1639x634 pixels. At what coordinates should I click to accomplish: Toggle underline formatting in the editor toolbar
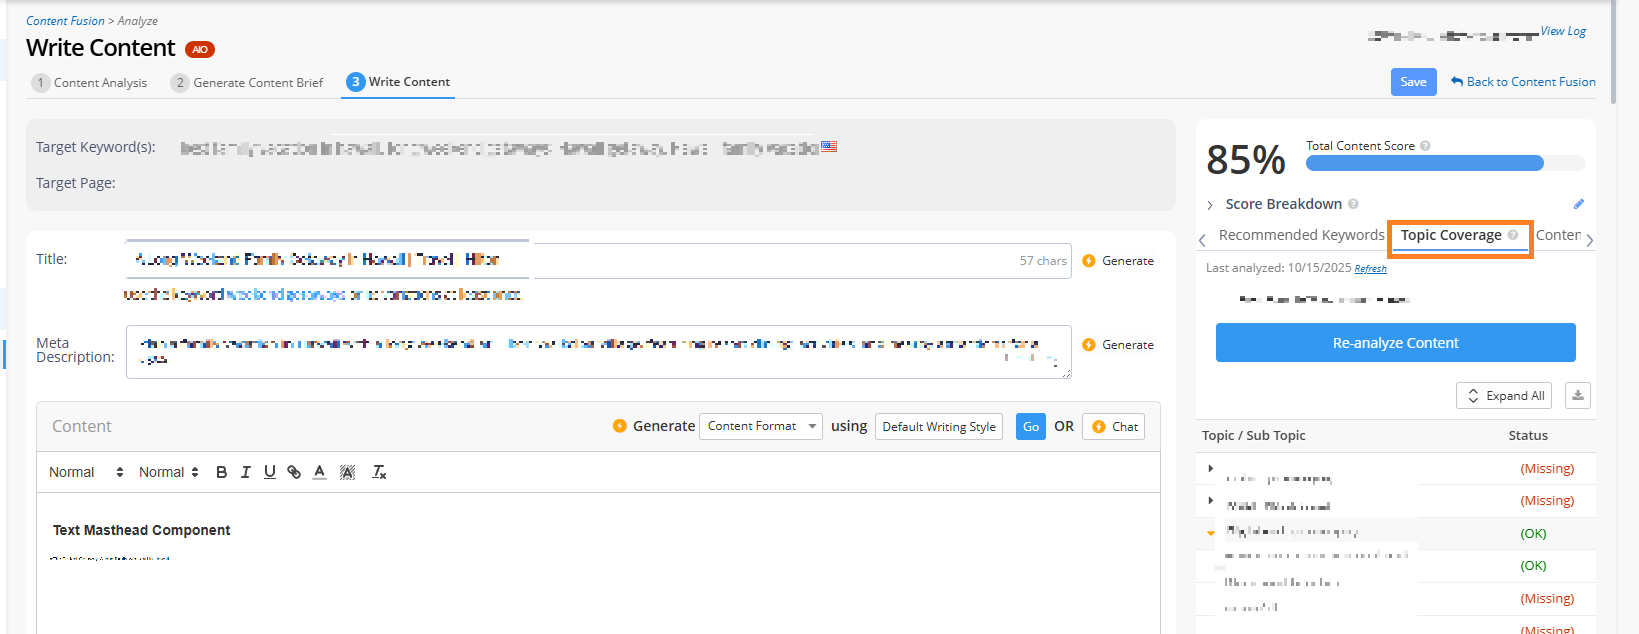pyautogui.click(x=269, y=472)
